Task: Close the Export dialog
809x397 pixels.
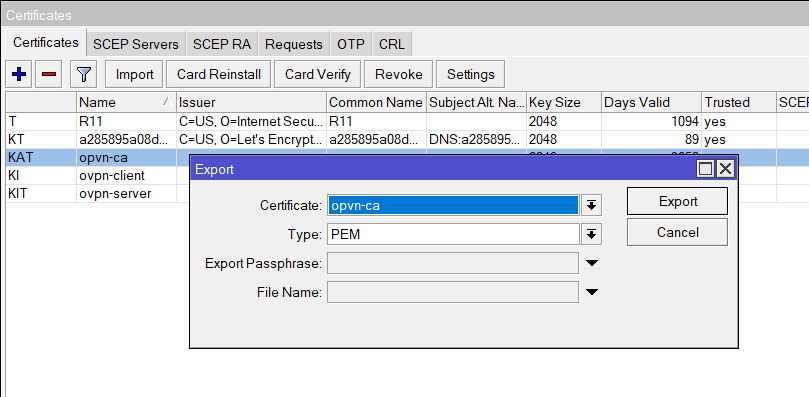Action: (725, 168)
